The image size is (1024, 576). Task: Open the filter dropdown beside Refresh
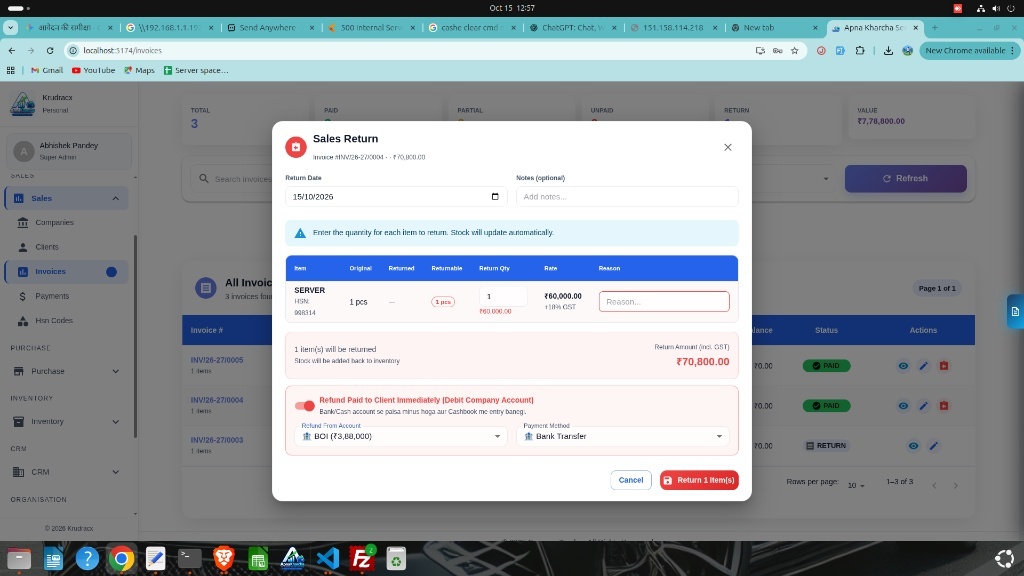coord(825,179)
